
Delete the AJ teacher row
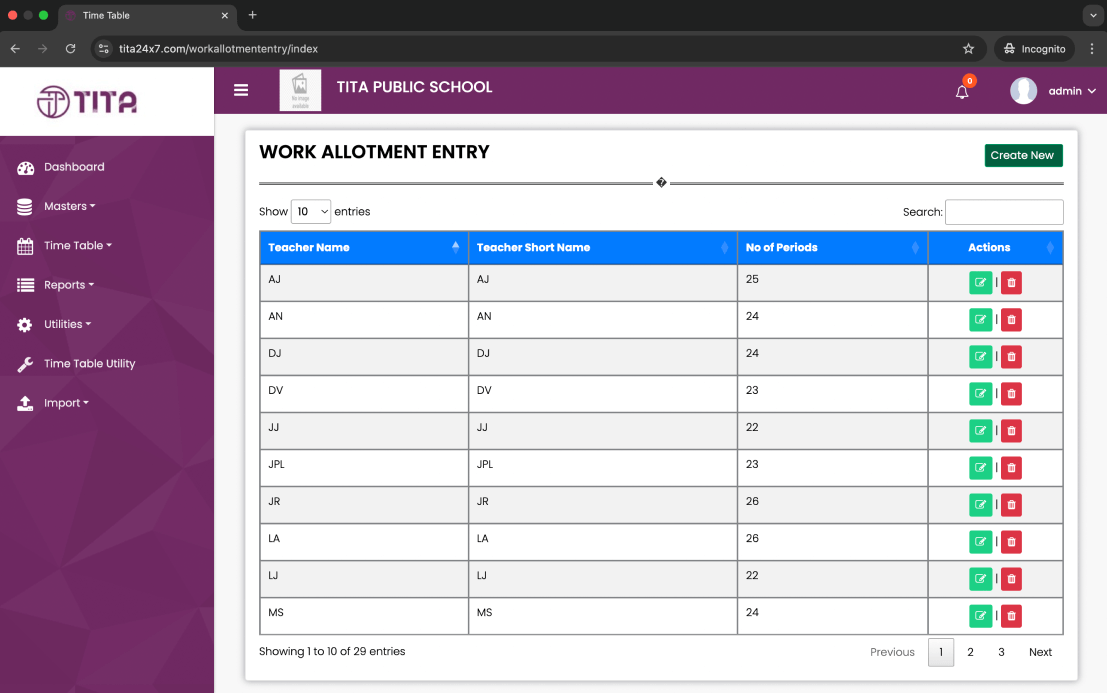(1011, 282)
